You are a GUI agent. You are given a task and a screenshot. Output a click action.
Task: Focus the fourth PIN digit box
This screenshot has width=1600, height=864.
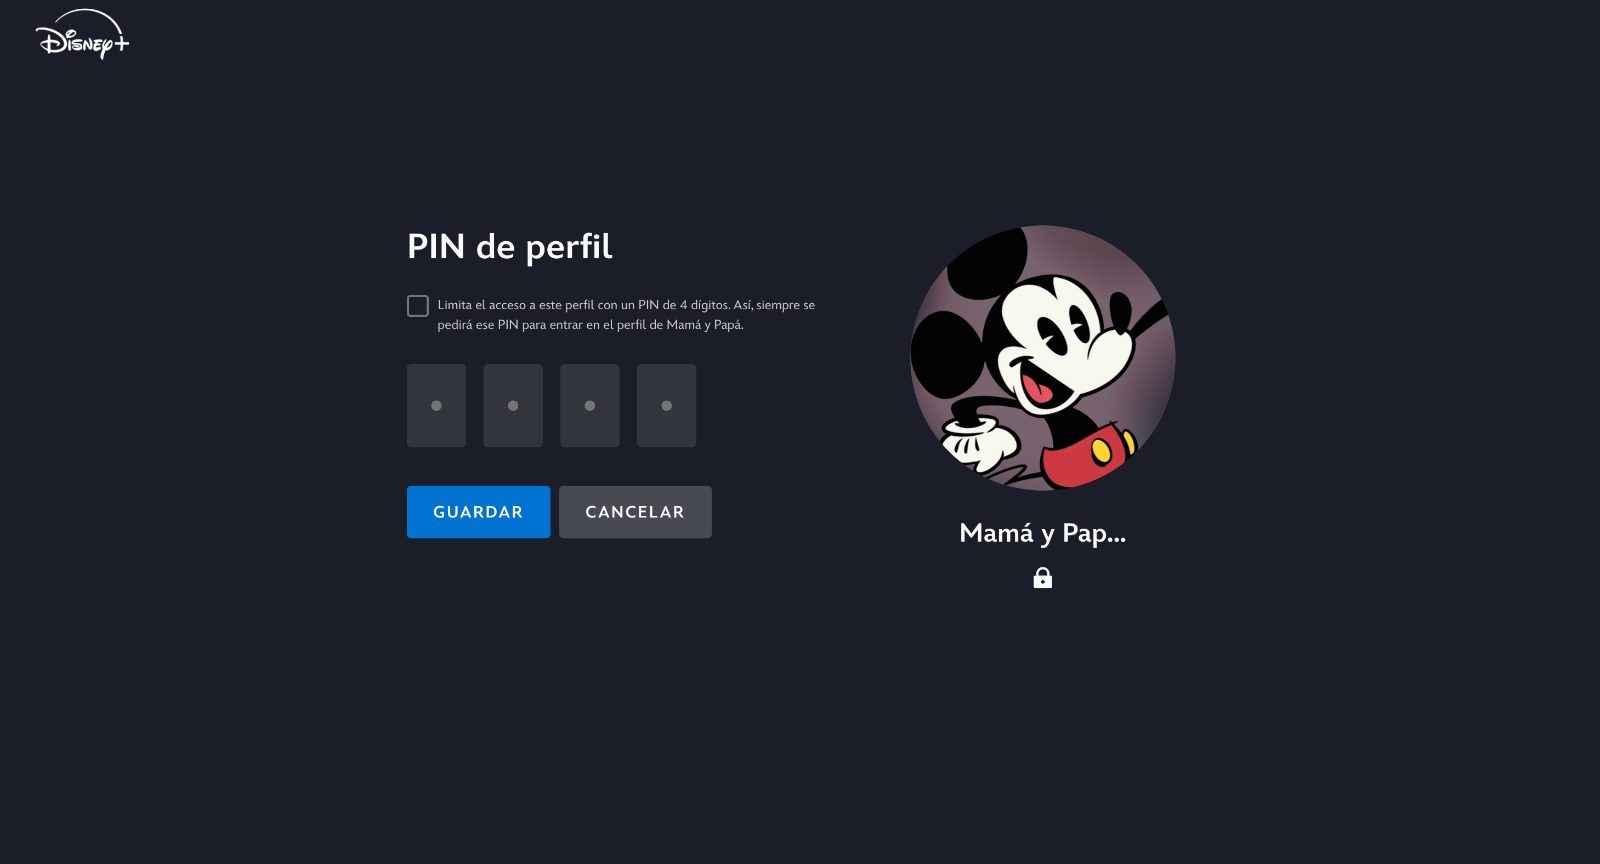(667, 405)
